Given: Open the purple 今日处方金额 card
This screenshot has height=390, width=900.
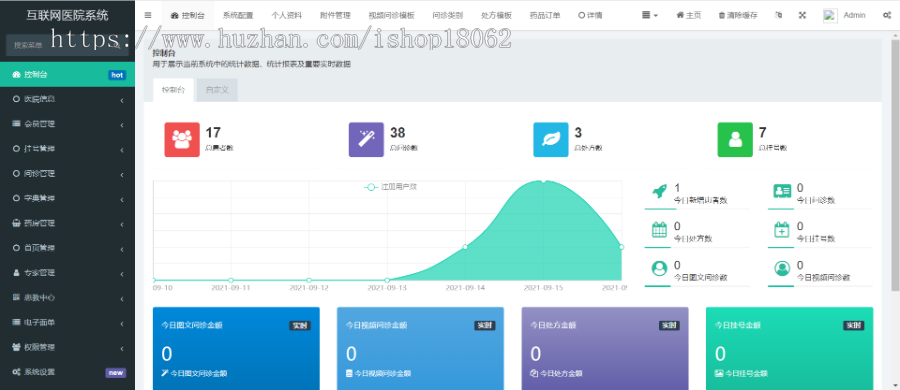Looking at the screenshot, I should (x=604, y=349).
